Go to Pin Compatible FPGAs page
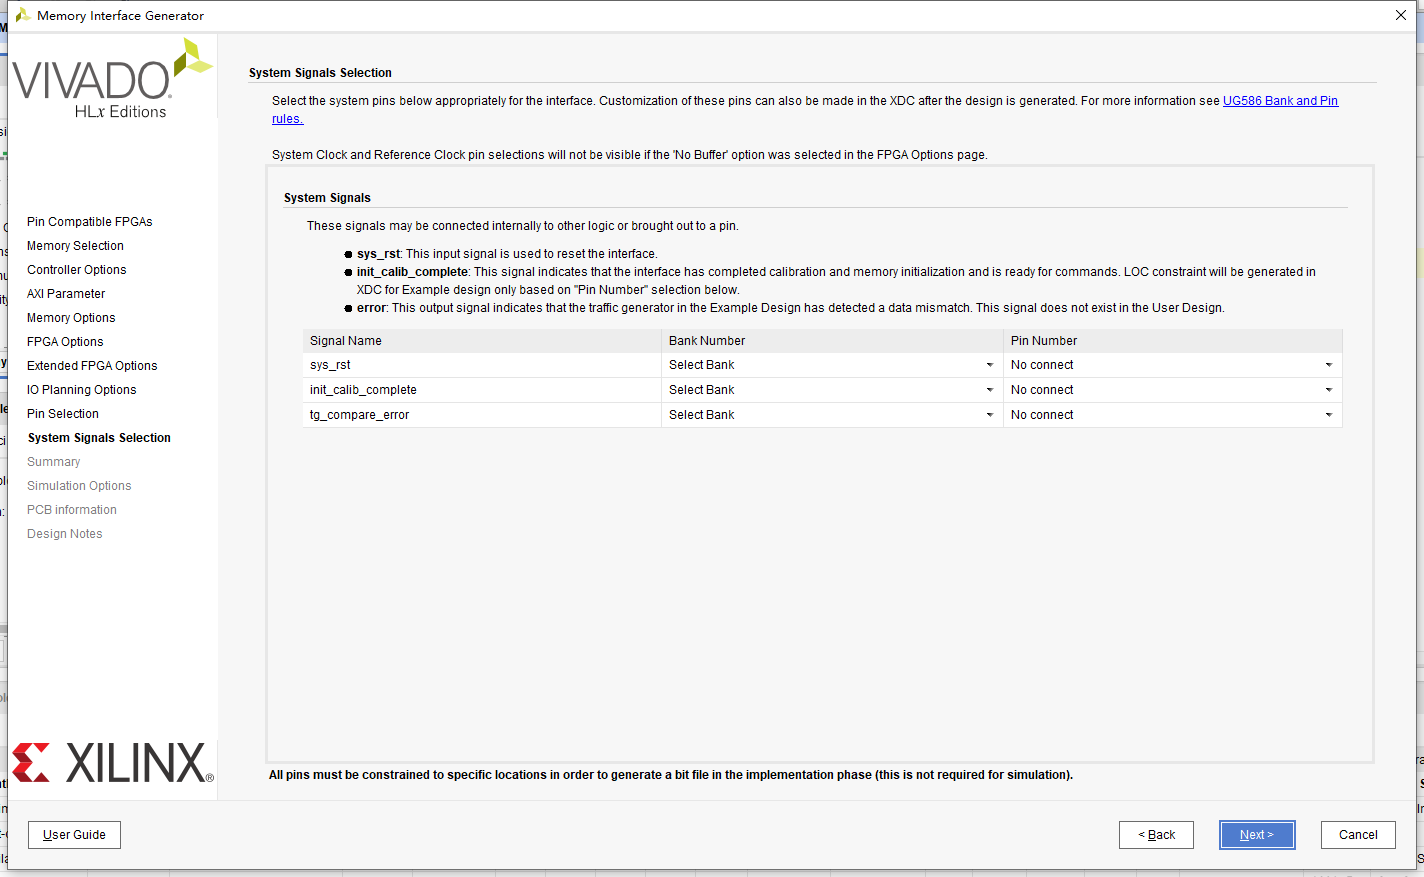The image size is (1424, 877). pyautogui.click(x=90, y=222)
